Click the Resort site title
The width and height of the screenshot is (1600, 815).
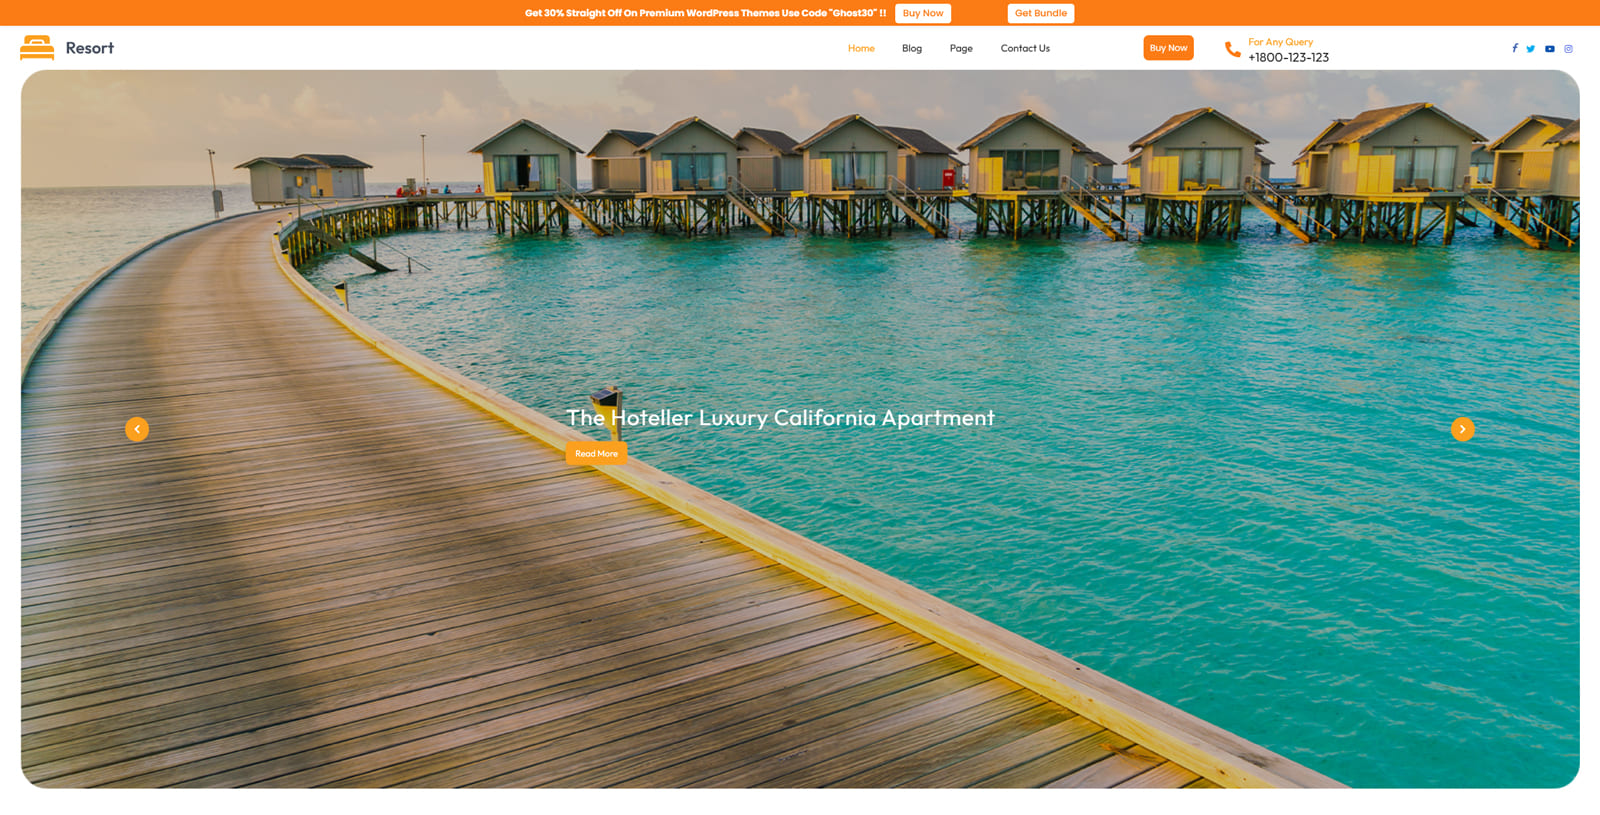point(90,48)
